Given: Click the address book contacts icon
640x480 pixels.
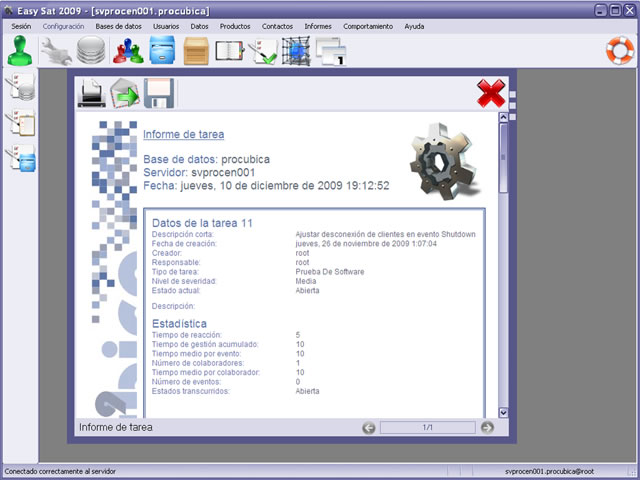Looking at the screenshot, I should pyautogui.click(x=229, y=51).
